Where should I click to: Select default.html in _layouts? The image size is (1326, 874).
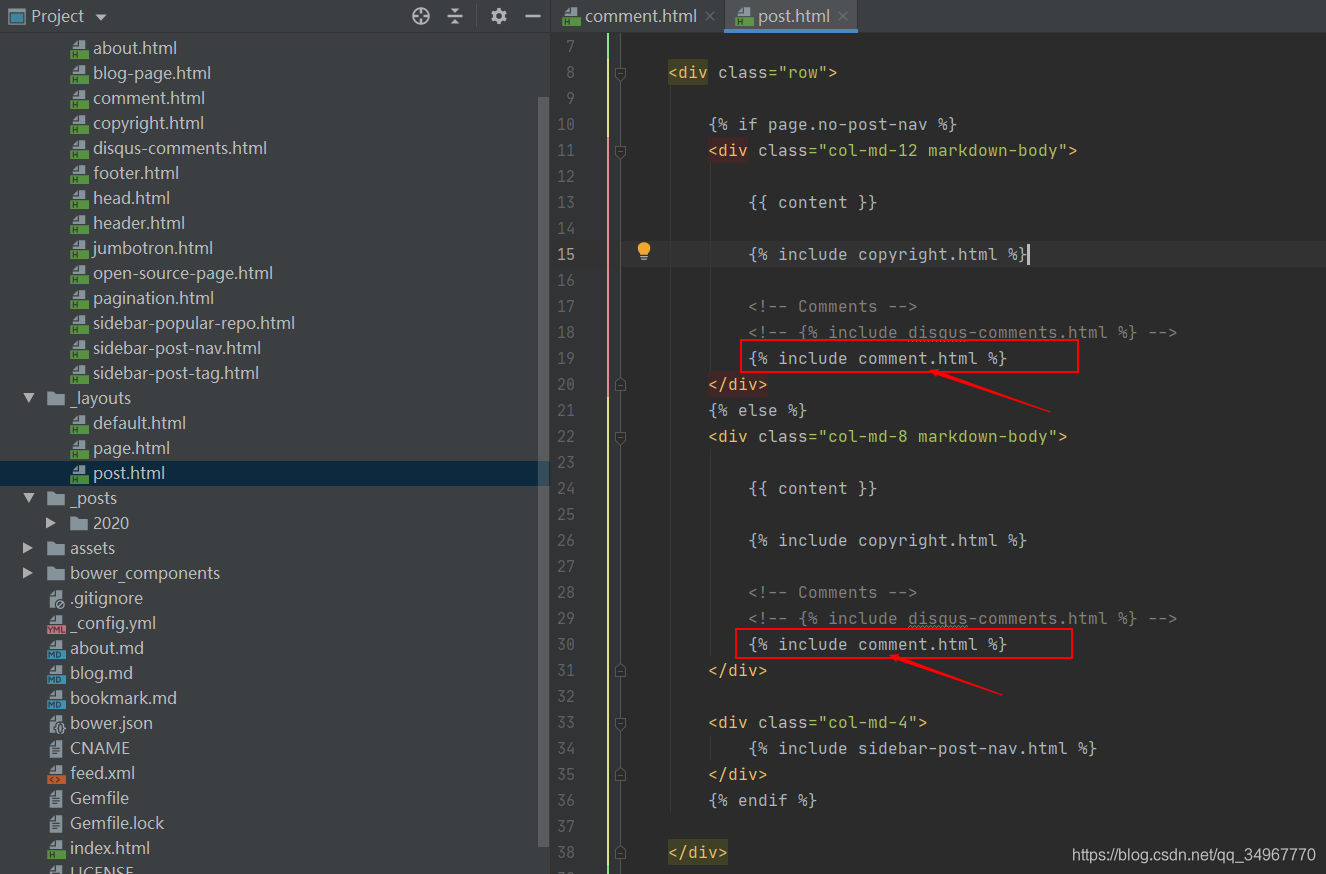tap(139, 423)
